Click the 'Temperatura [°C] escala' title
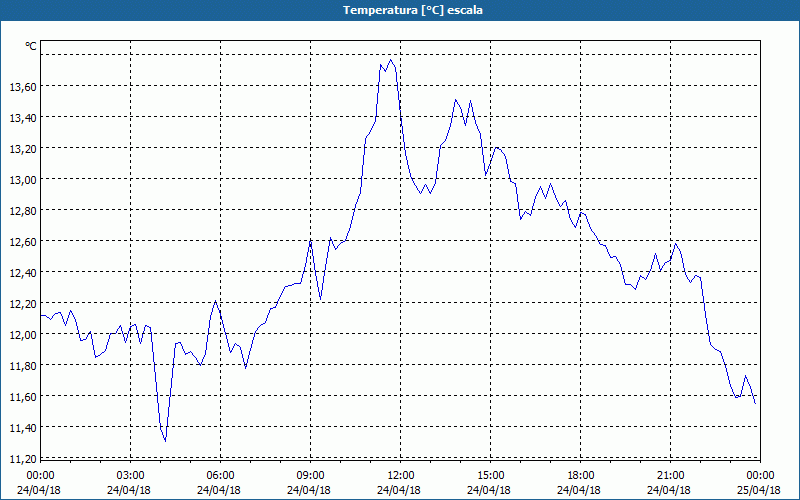The image size is (800, 500). coord(413,10)
